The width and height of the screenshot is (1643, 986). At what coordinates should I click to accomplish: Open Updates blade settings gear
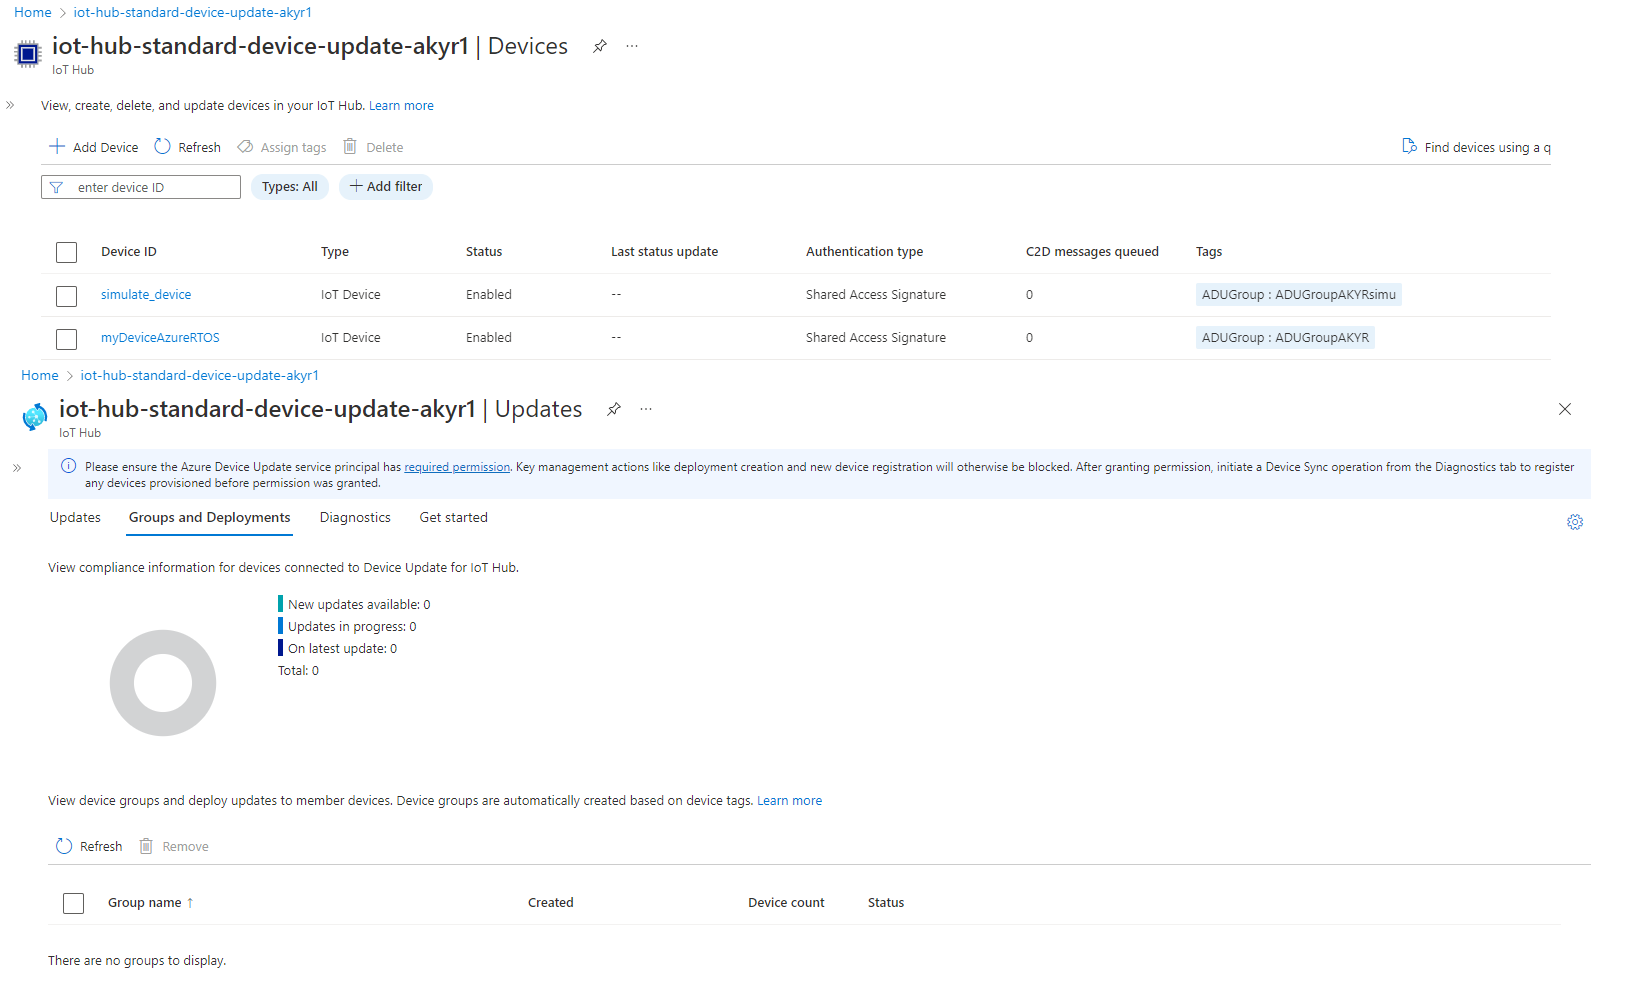(1575, 522)
